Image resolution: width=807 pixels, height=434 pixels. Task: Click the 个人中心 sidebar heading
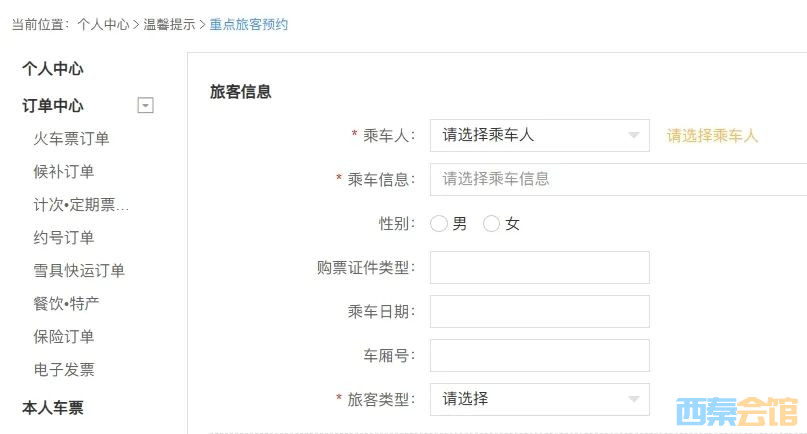pos(52,68)
